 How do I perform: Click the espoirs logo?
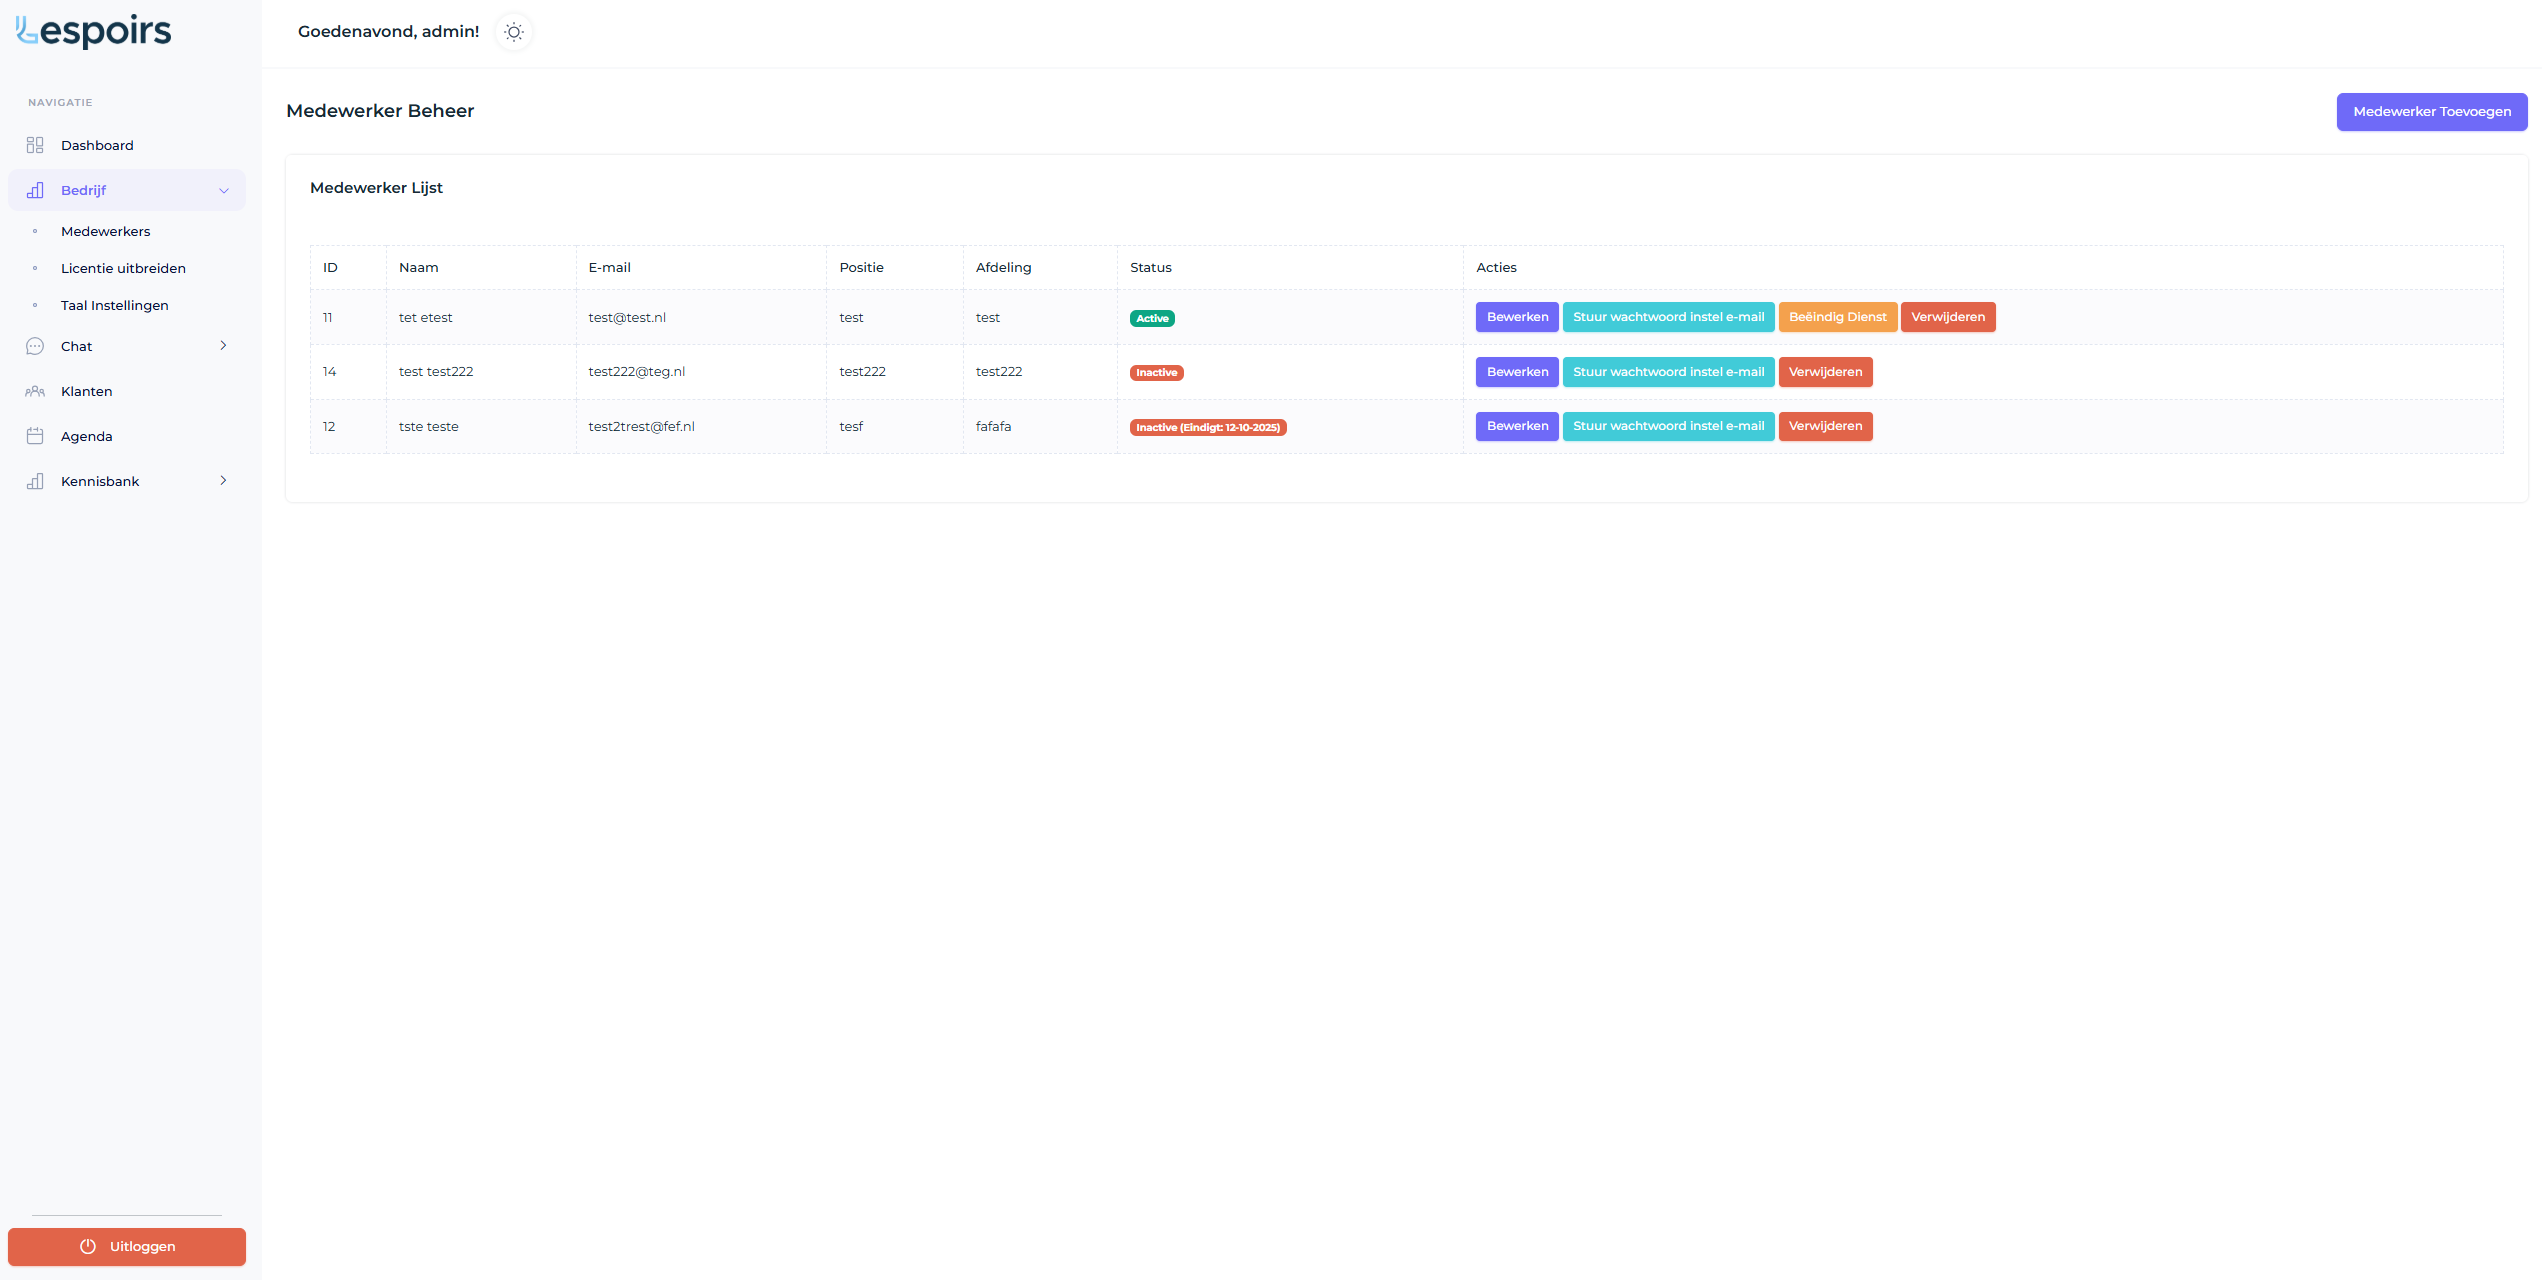(94, 32)
